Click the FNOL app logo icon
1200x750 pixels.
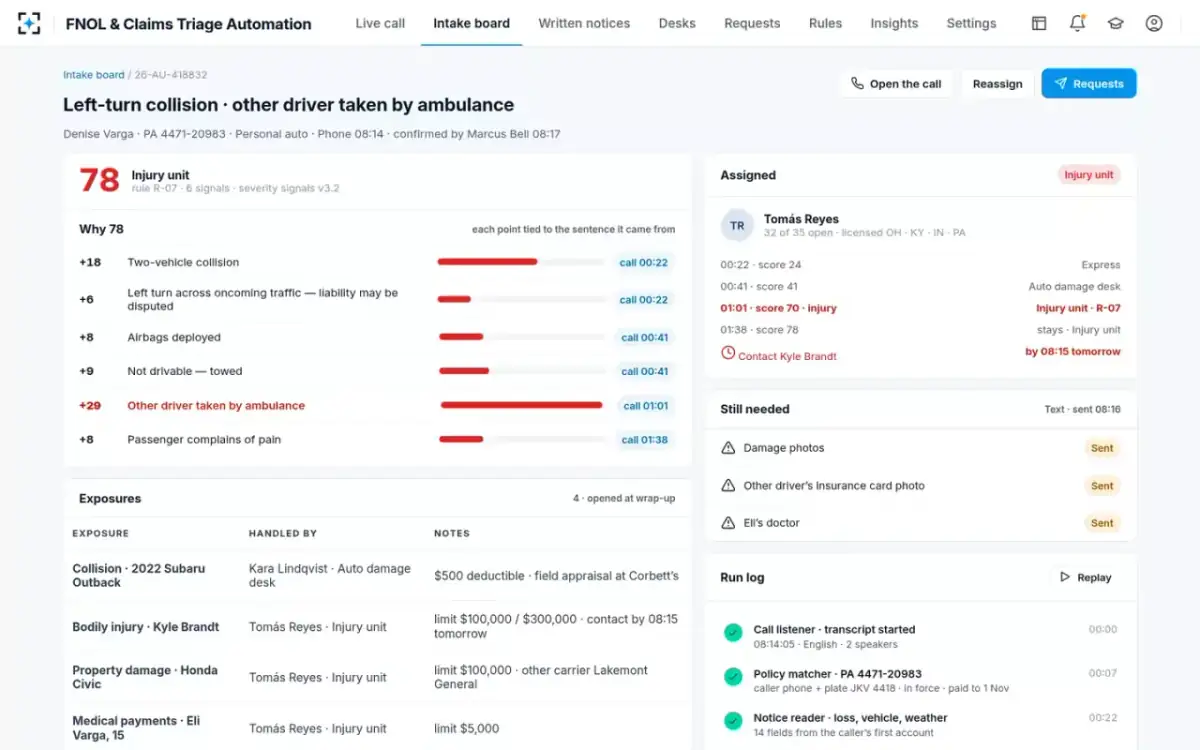pyautogui.click(x=29, y=23)
